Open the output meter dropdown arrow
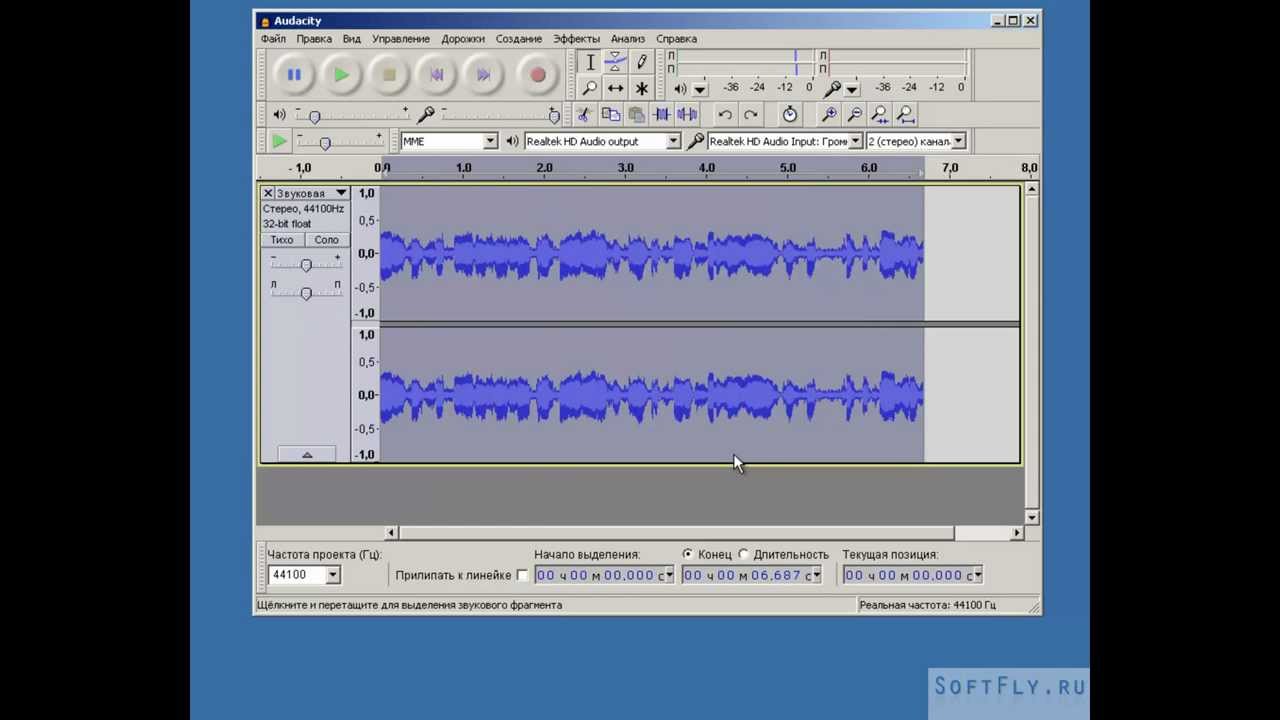The width and height of the screenshot is (1280, 720). tap(700, 89)
